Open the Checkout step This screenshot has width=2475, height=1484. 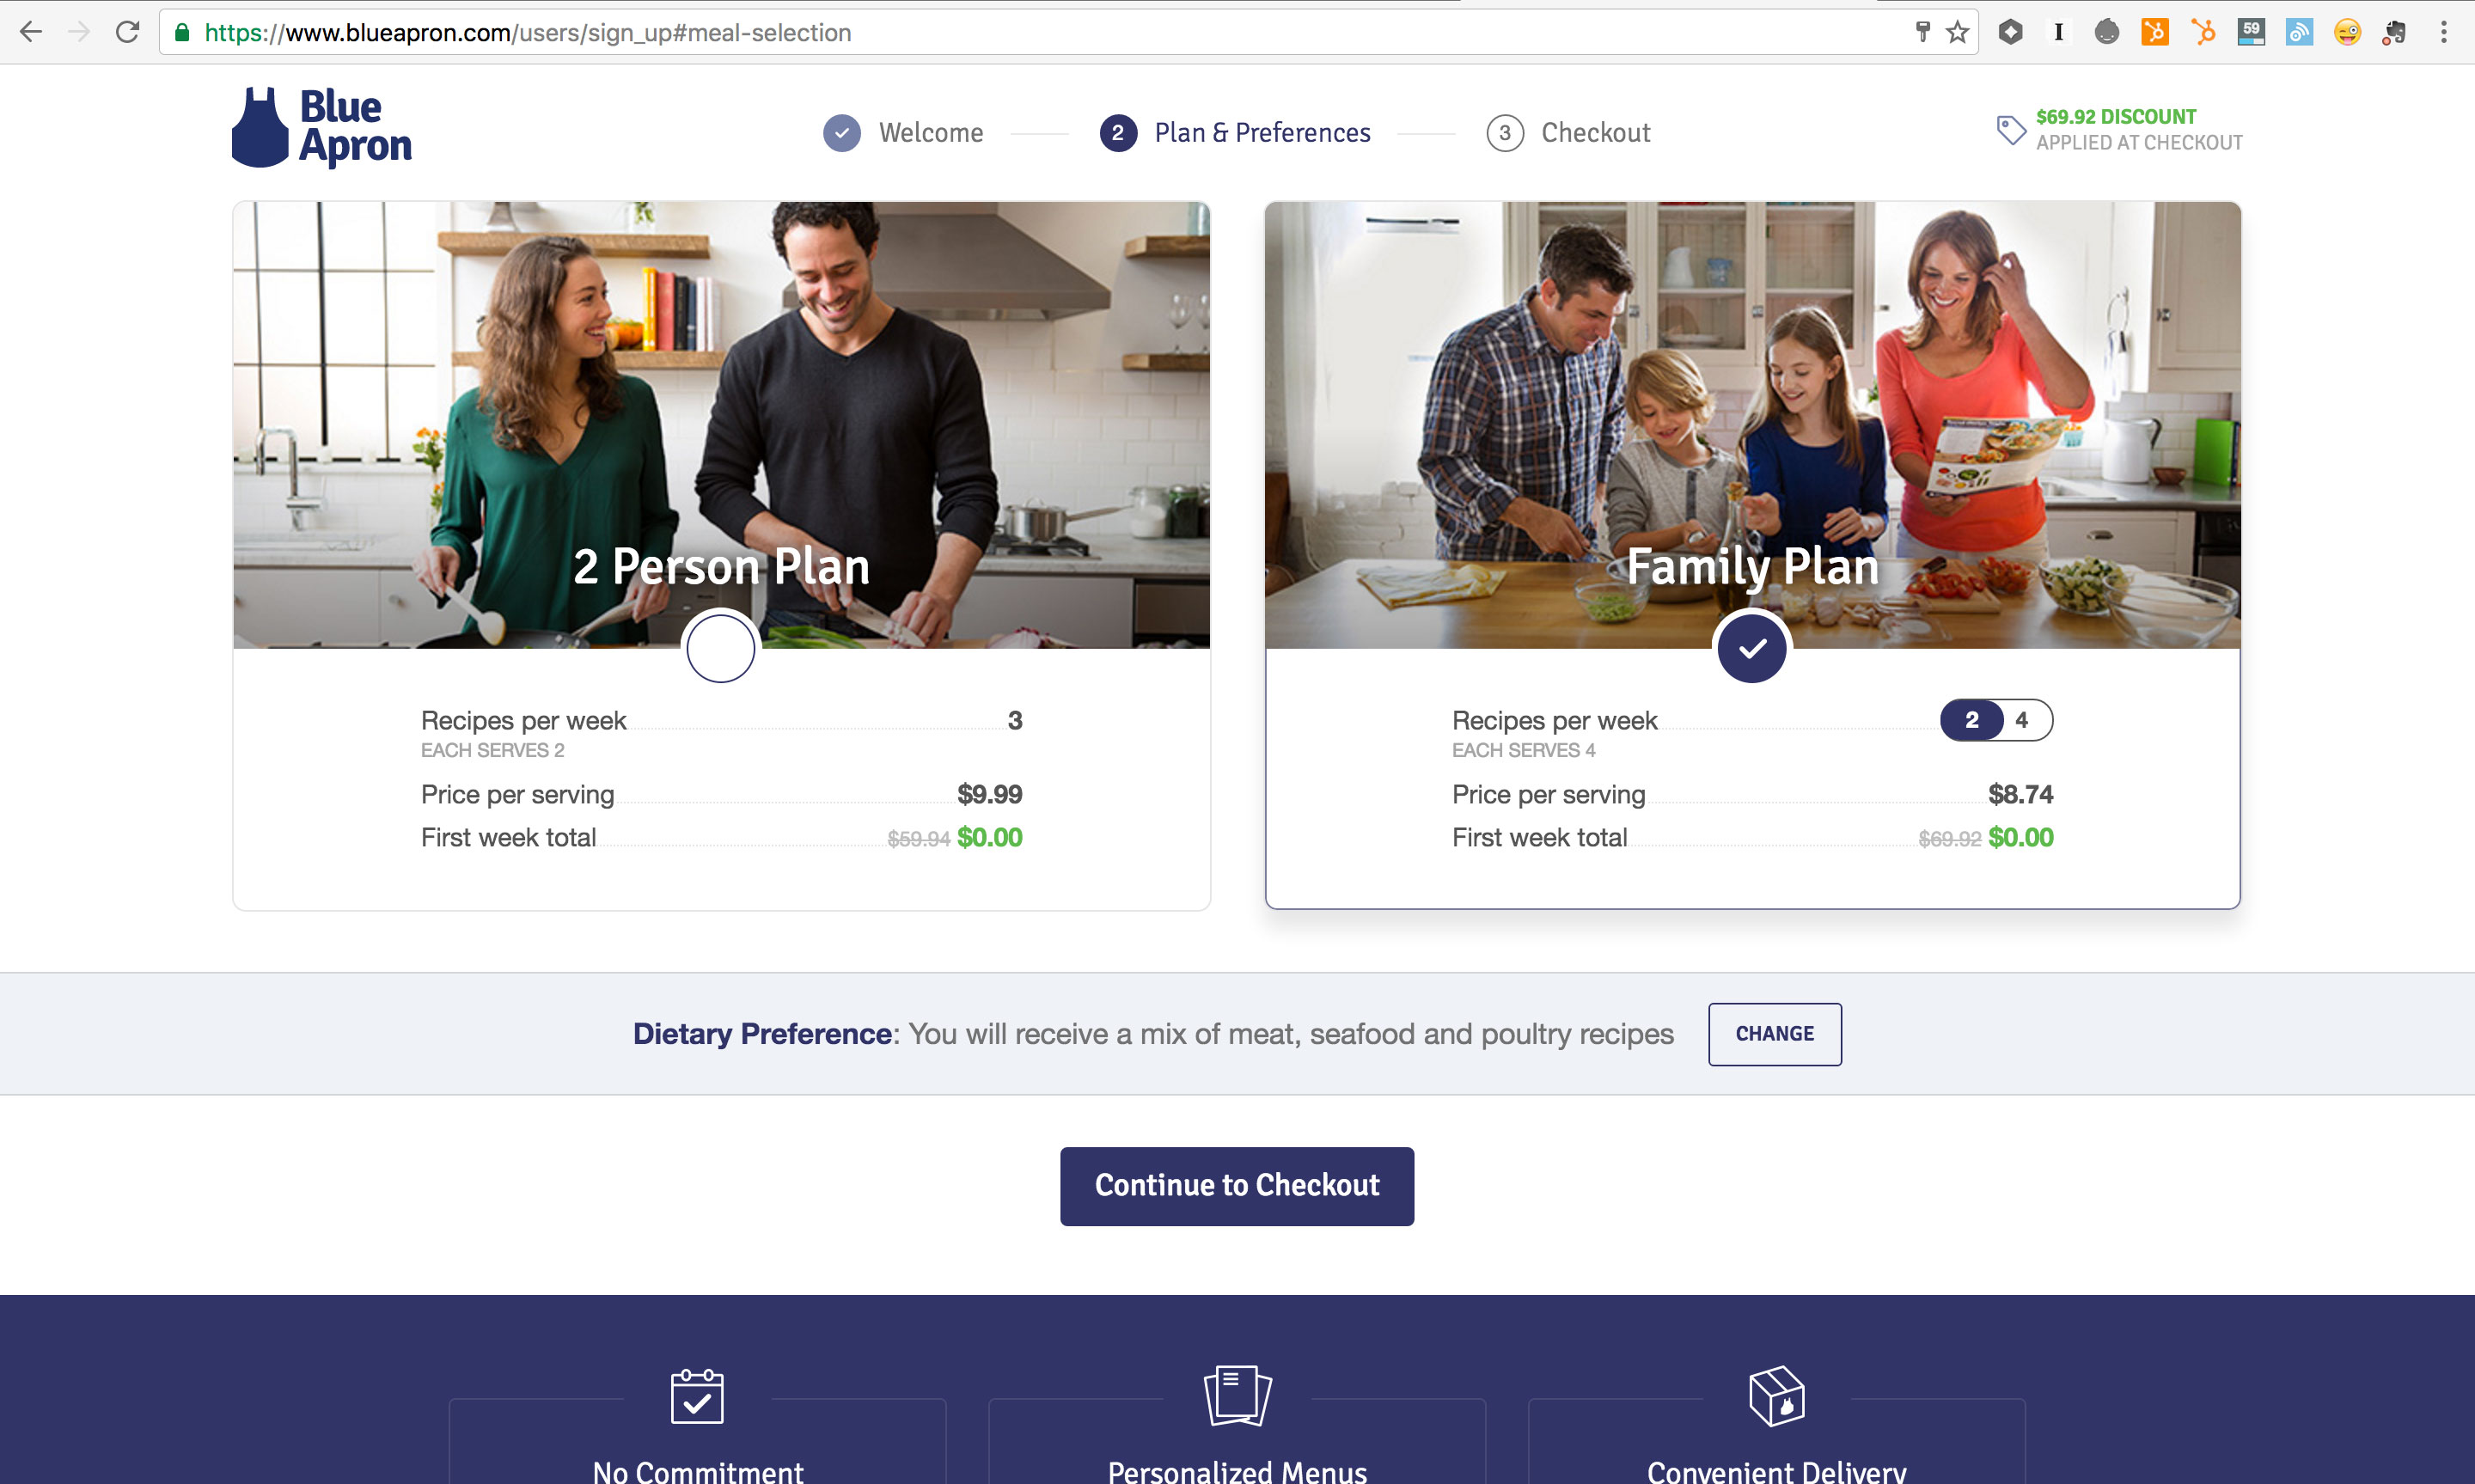(x=1568, y=132)
